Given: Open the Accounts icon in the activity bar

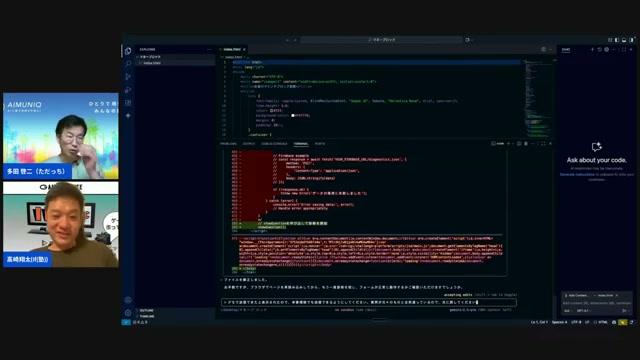Looking at the screenshot, I should 128,300.
